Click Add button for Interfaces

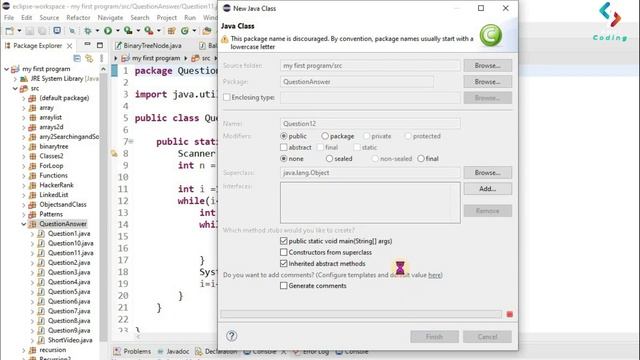[487, 189]
